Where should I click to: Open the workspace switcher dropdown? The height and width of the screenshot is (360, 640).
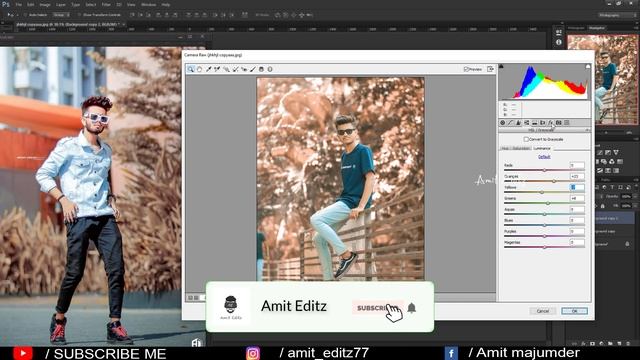tap(617, 15)
